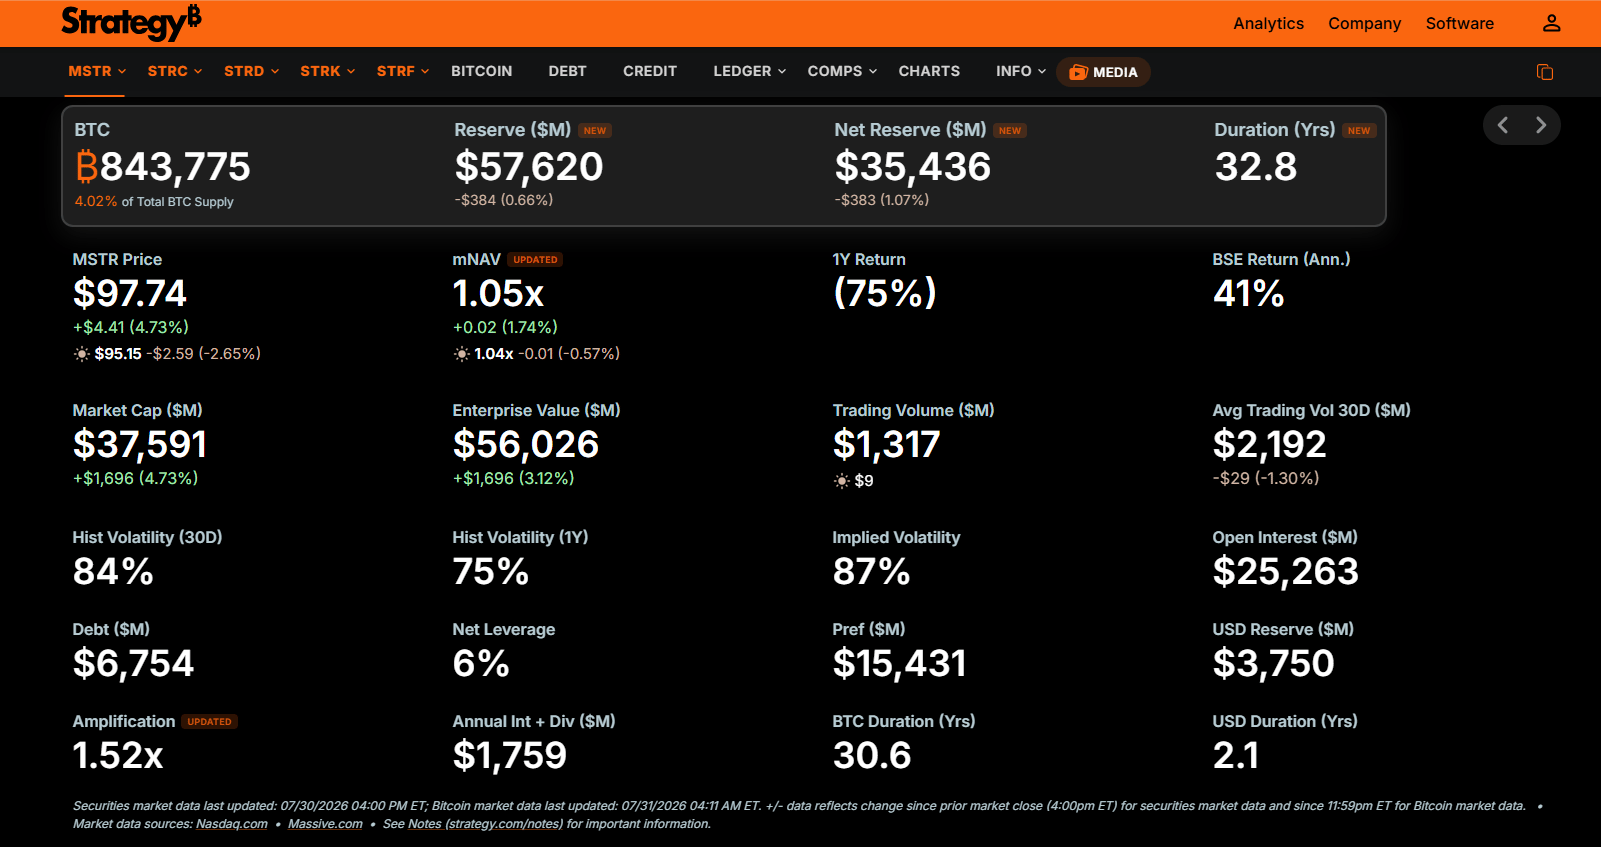Expand the INFO dropdown menu

pyautogui.click(x=1021, y=71)
